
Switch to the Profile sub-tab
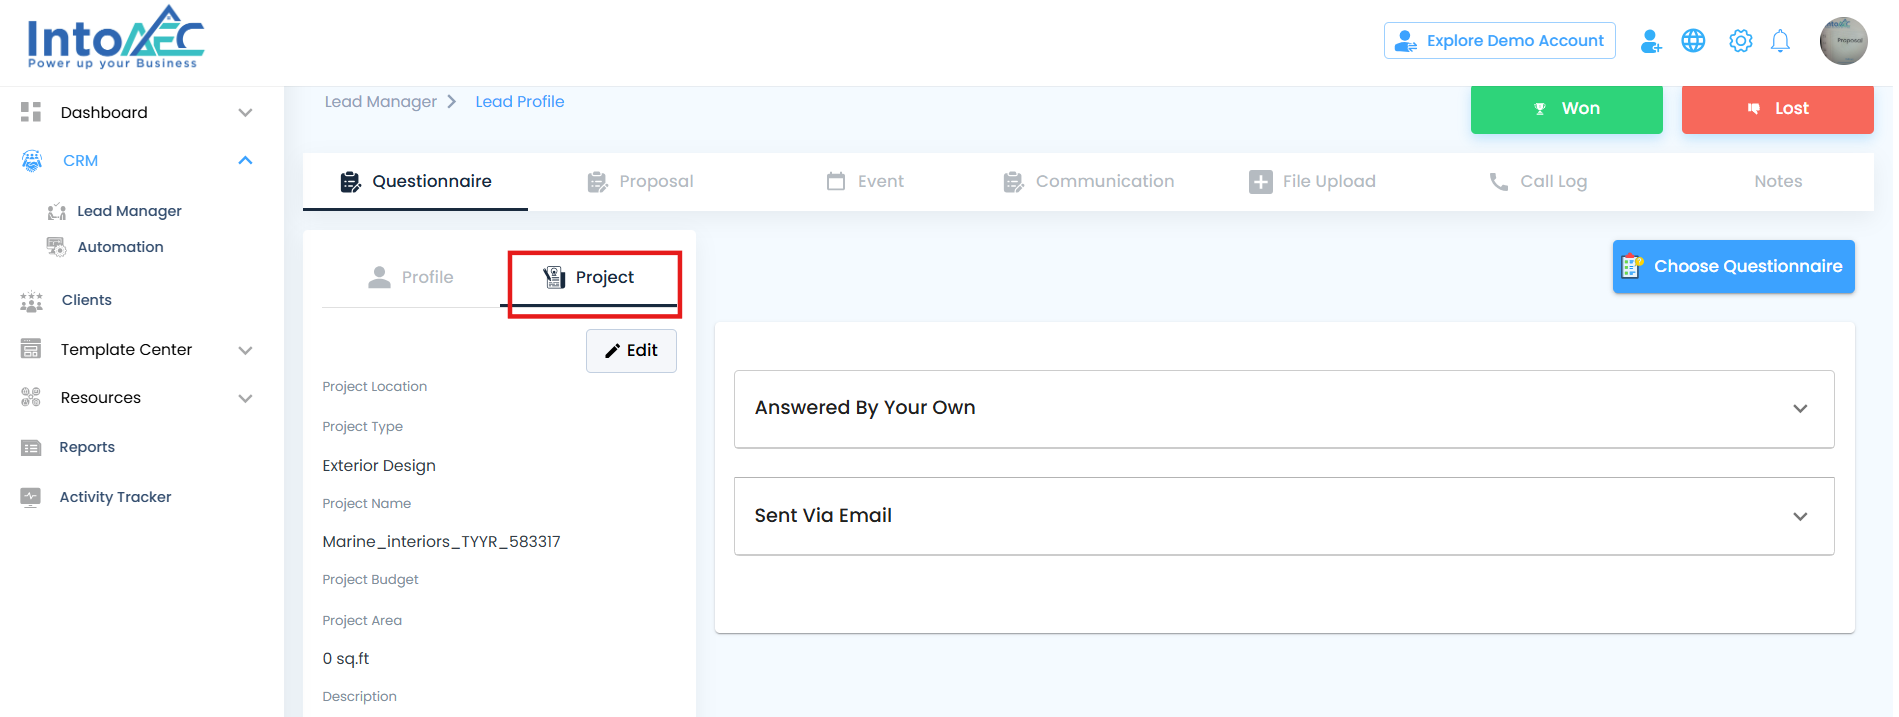click(411, 277)
